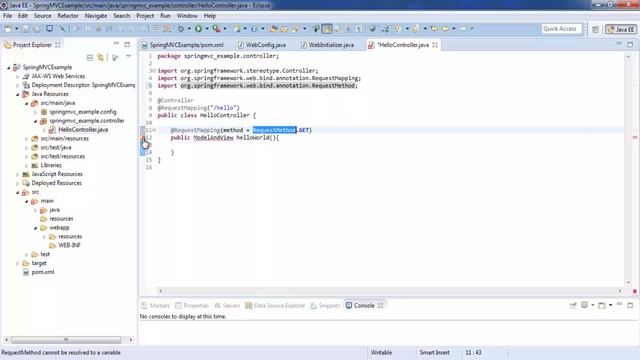Open the Navigate menu

click(96, 16)
